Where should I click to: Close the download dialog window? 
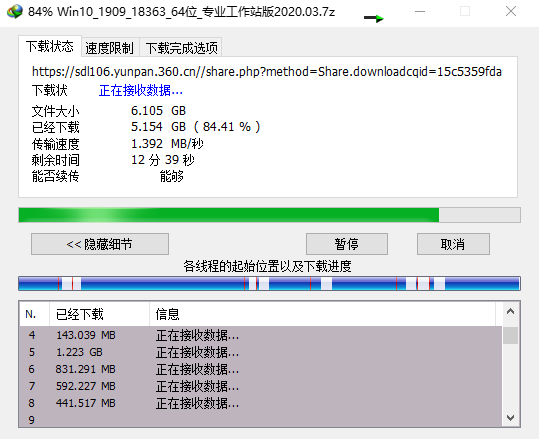pyautogui.click(x=511, y=12)
